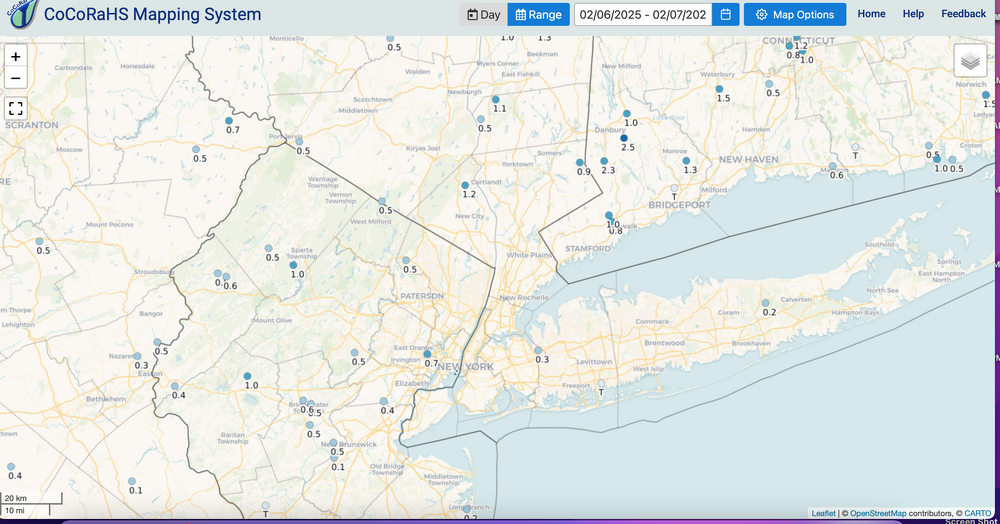
Task: Click the 0.7 marker near Port Jervis
Action: [229, 120]
